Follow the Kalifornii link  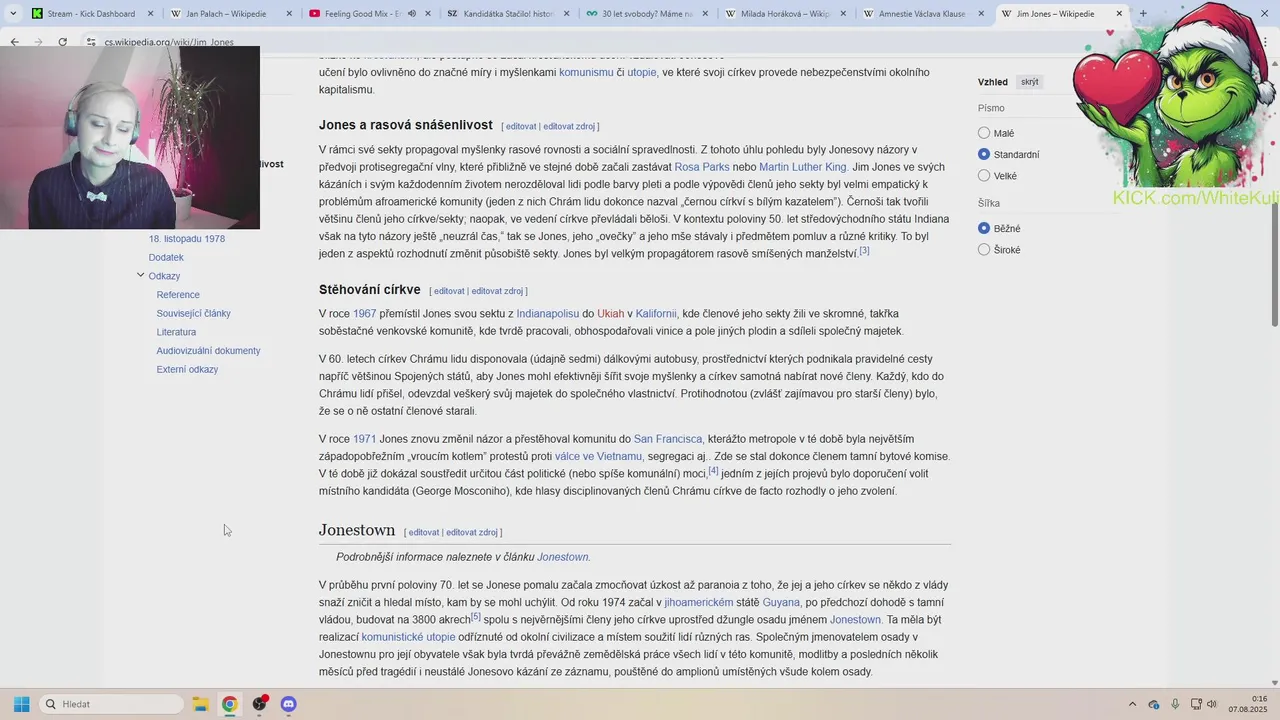coord(656,314)
